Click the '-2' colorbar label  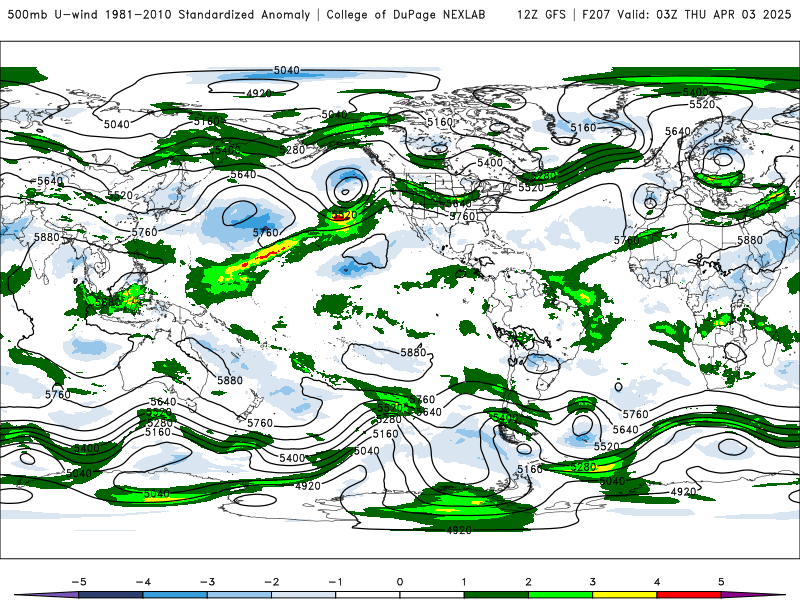pyautogui.click(x=271, y=582)
